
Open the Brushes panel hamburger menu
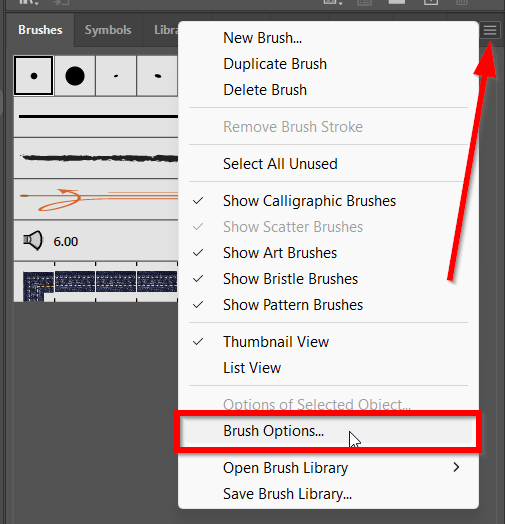[x=490, y=30]
